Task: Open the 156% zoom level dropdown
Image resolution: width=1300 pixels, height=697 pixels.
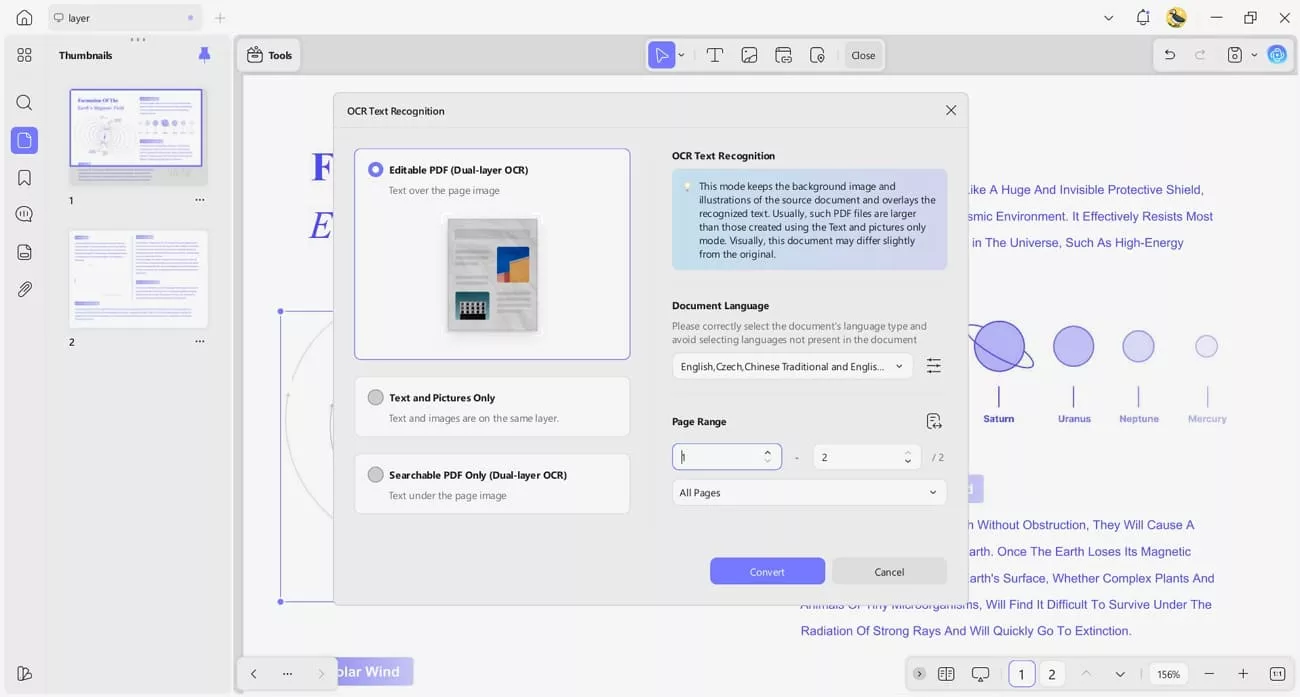Action: point(1168,674)
